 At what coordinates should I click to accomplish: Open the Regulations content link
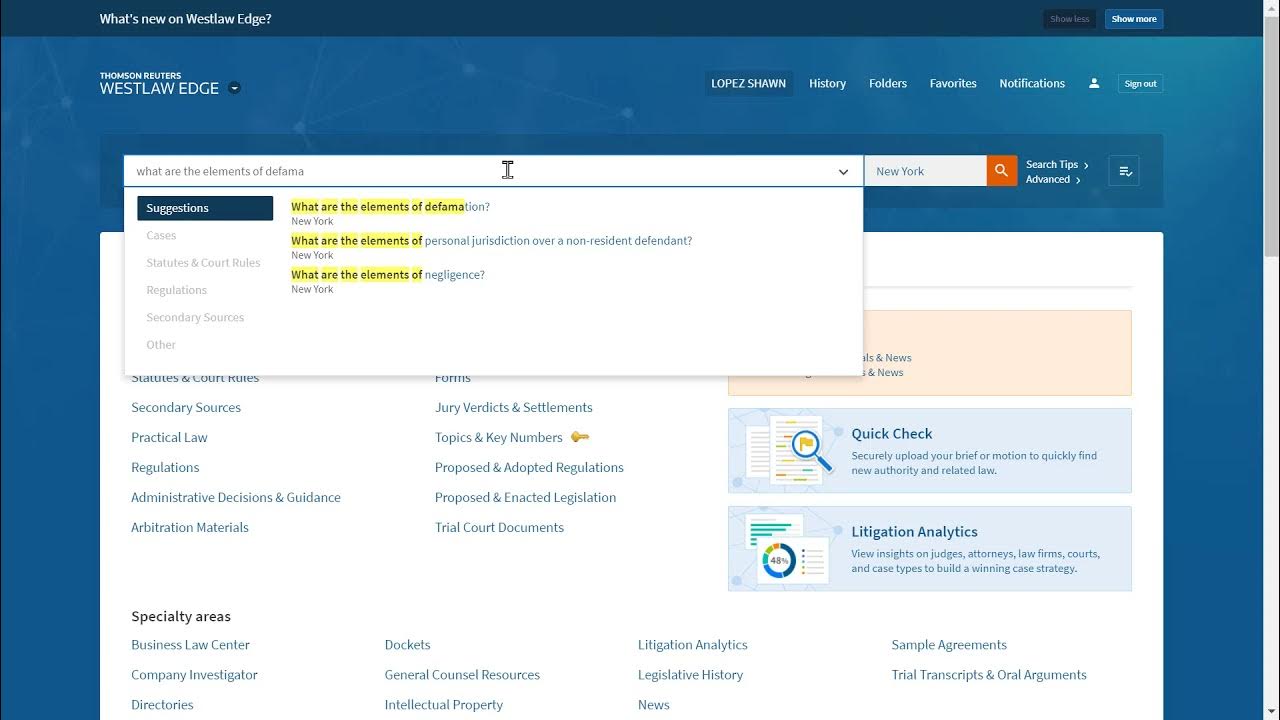coord(165,467)
